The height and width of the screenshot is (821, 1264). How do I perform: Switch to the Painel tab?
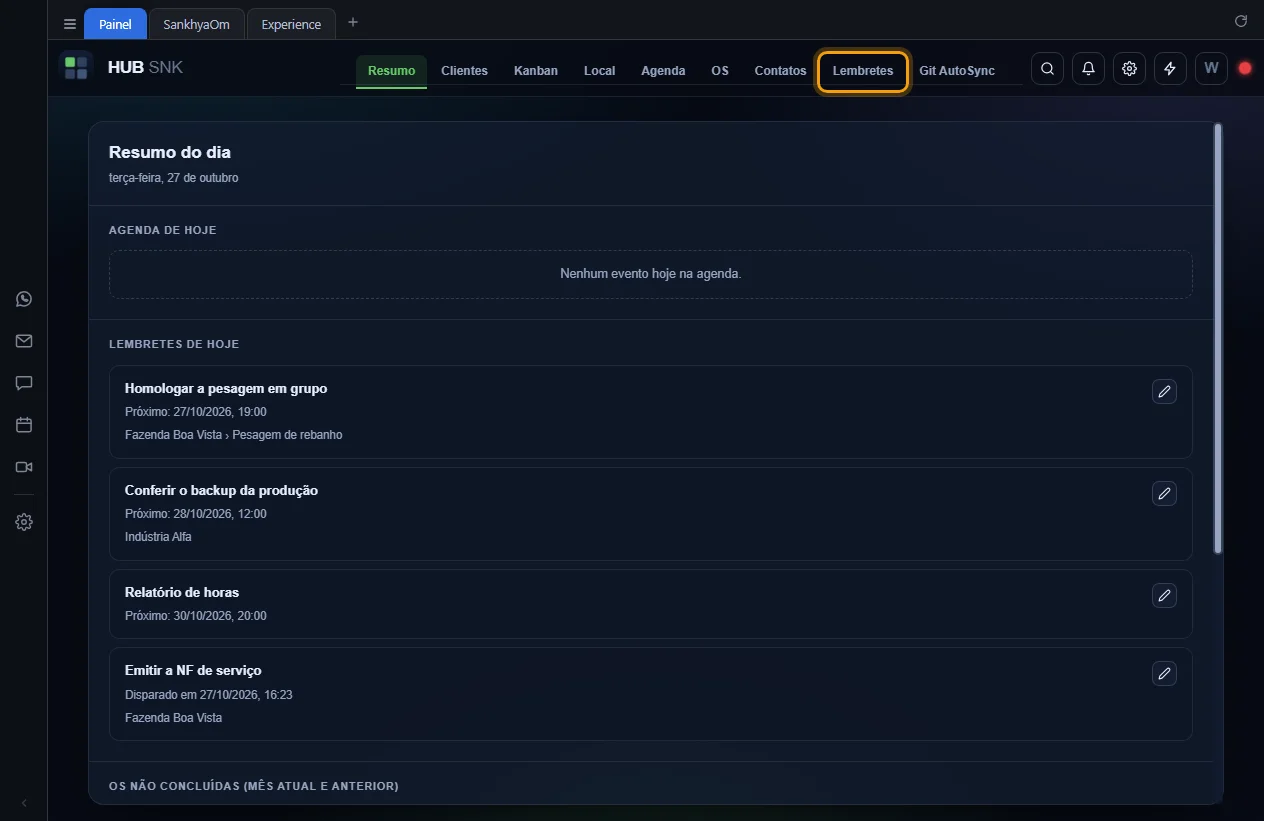click(x=115, y=24)
